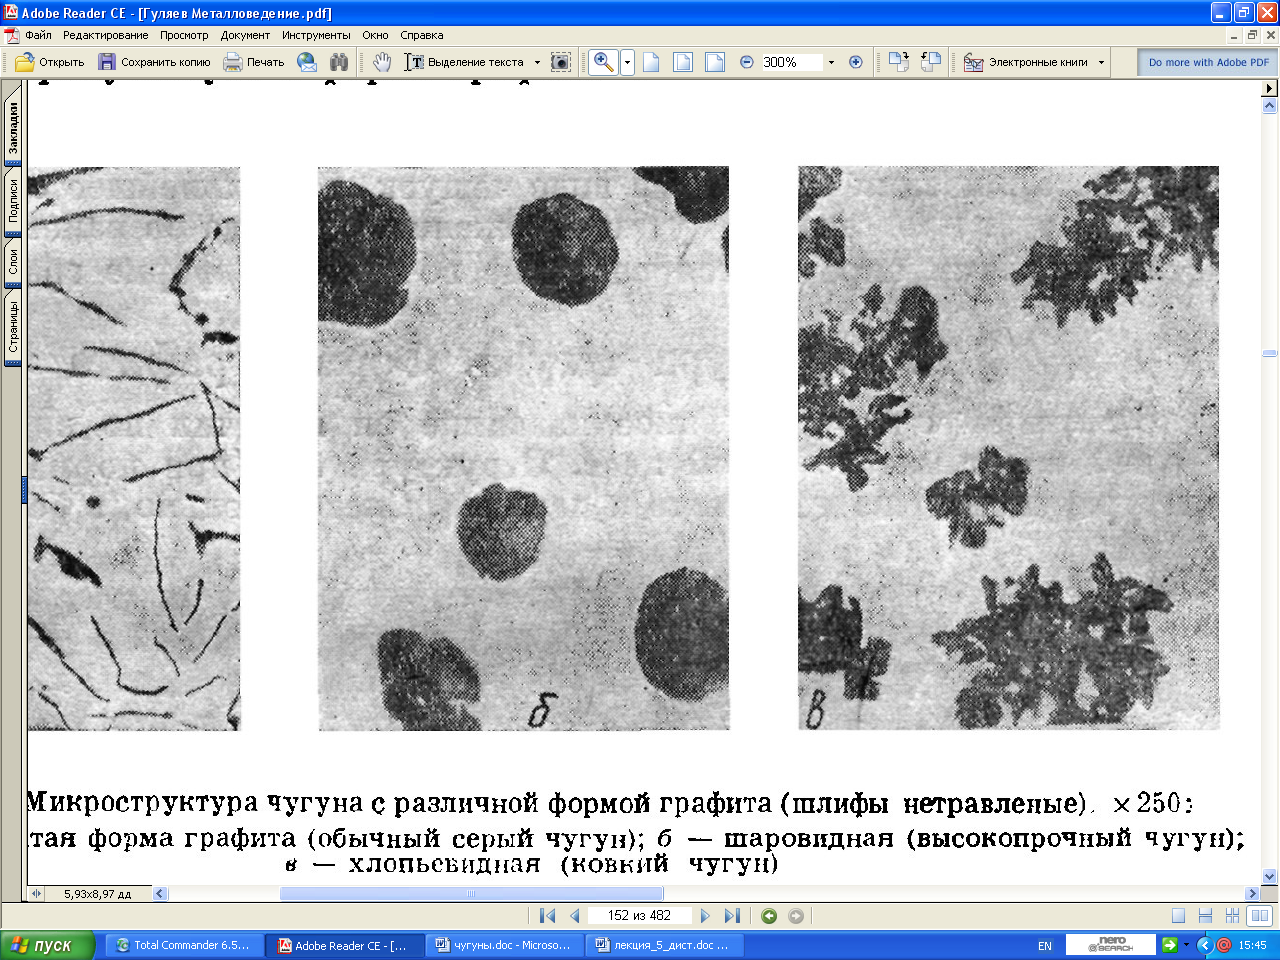Open the Справка menu
1280x960 pixels.
click(422, 35)
